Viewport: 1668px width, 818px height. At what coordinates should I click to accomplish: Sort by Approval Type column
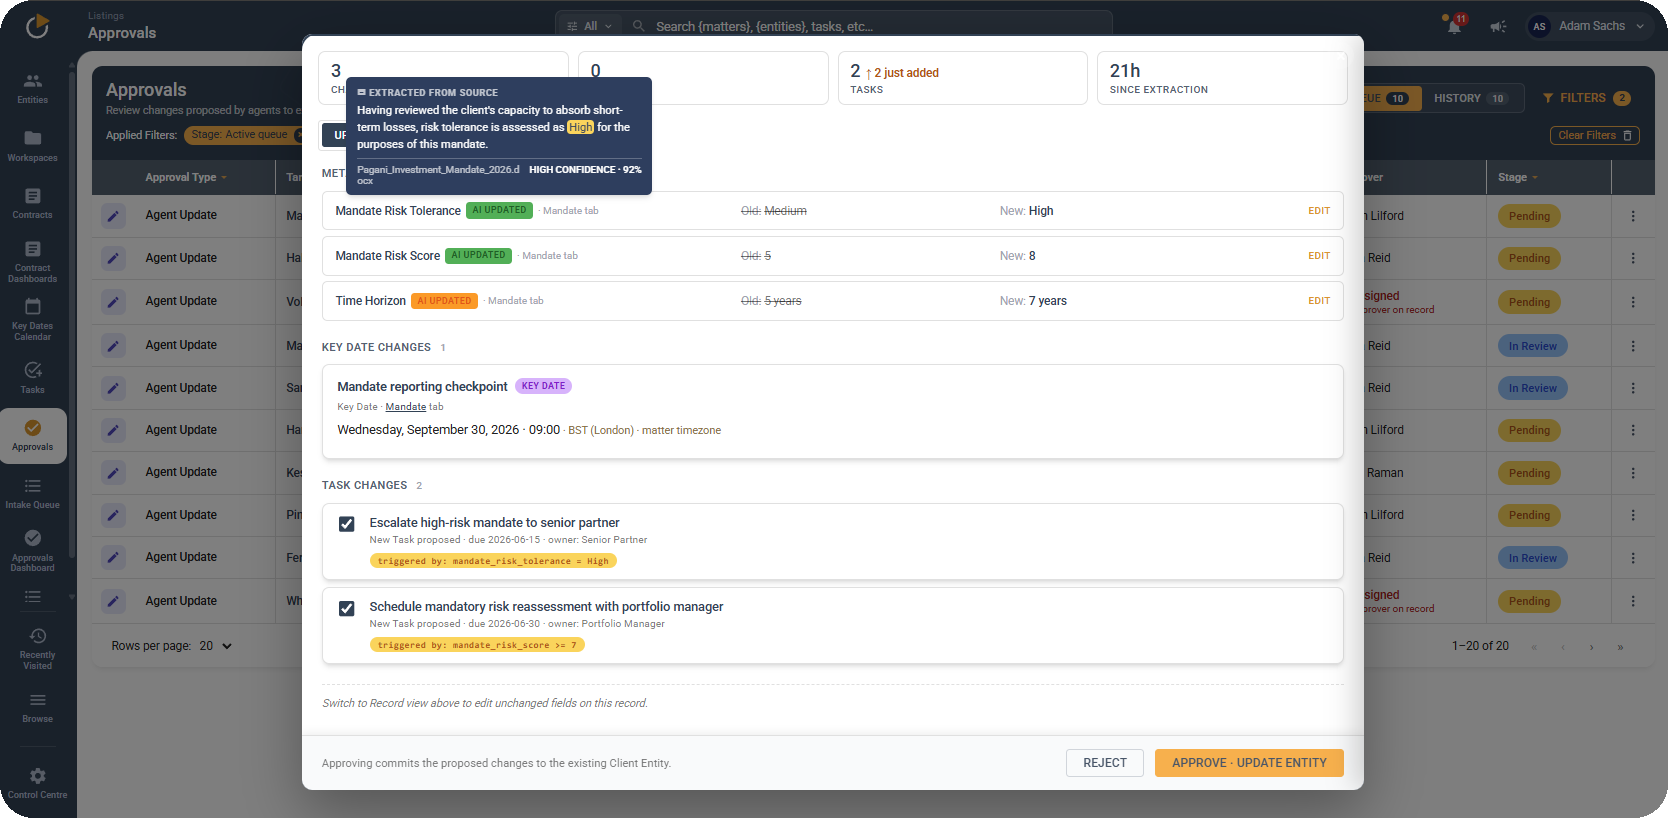[x=186, y=177]
